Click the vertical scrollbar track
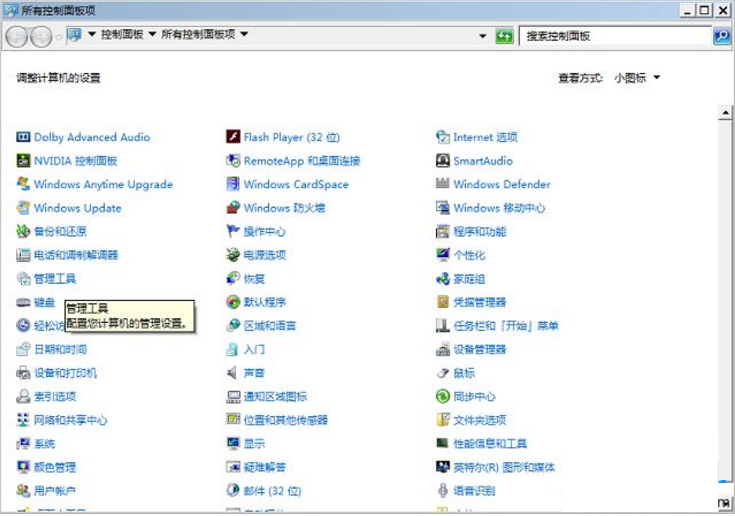The image size is (735, 516). pos(725,300)
